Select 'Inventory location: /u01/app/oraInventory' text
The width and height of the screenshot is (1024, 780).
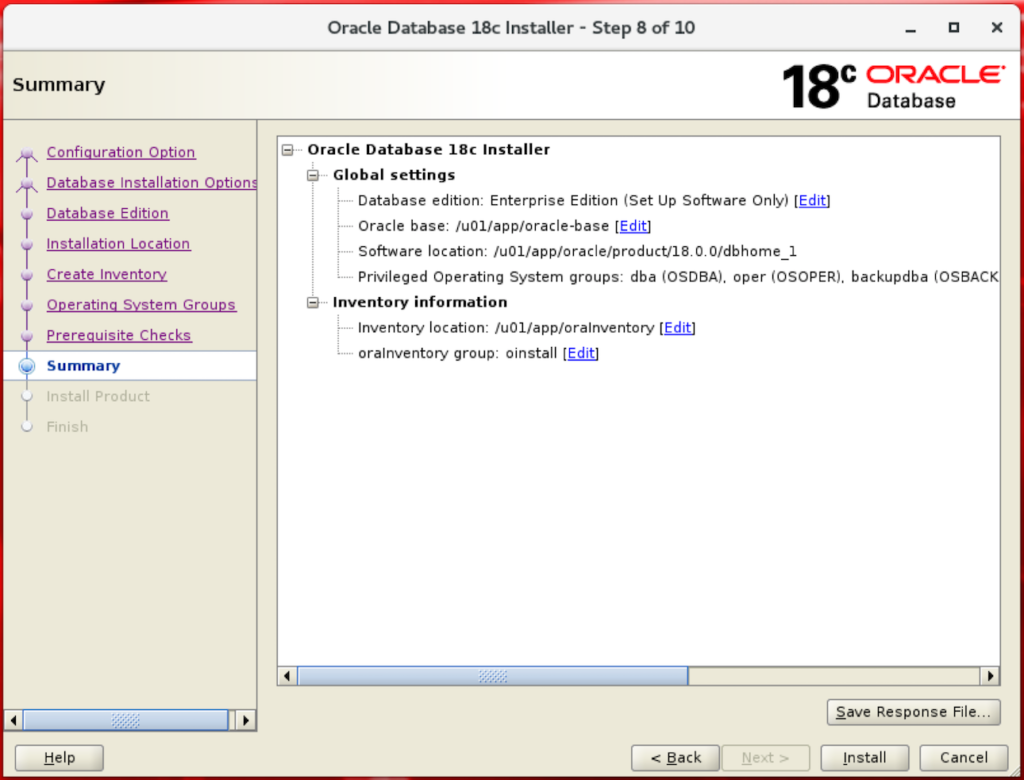(506, 328)
